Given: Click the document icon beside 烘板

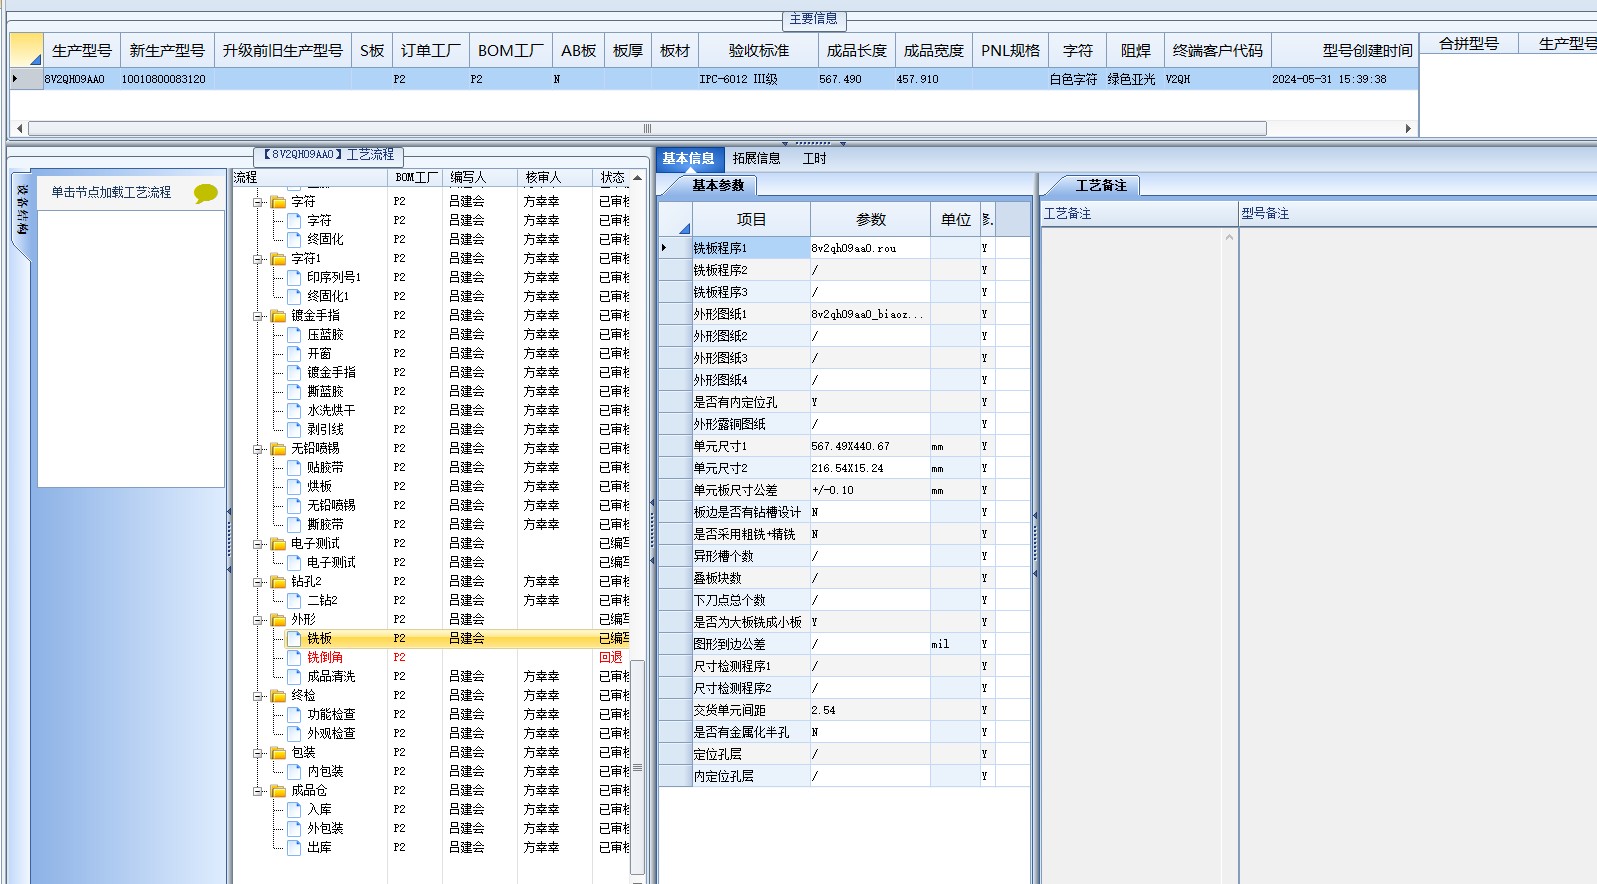Looking at the screenshot, I should tap(294, 487).
